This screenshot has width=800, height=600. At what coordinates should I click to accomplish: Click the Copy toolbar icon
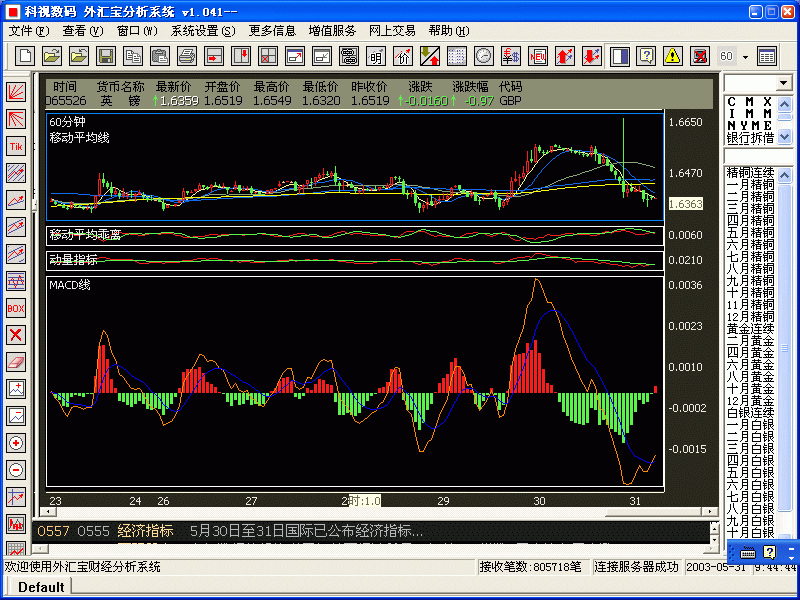(133, 56)
